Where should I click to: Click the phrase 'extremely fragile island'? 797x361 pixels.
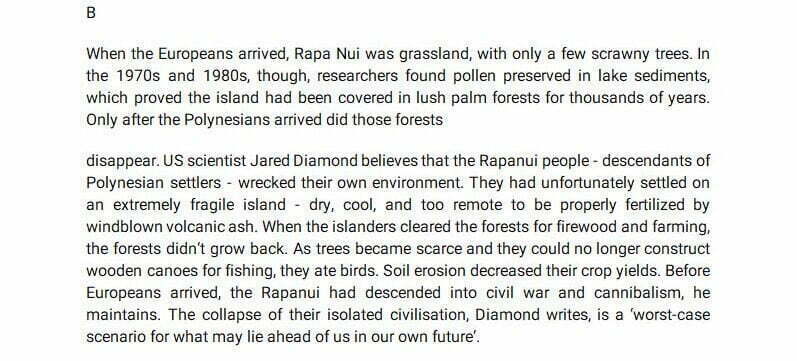[199, 205]
